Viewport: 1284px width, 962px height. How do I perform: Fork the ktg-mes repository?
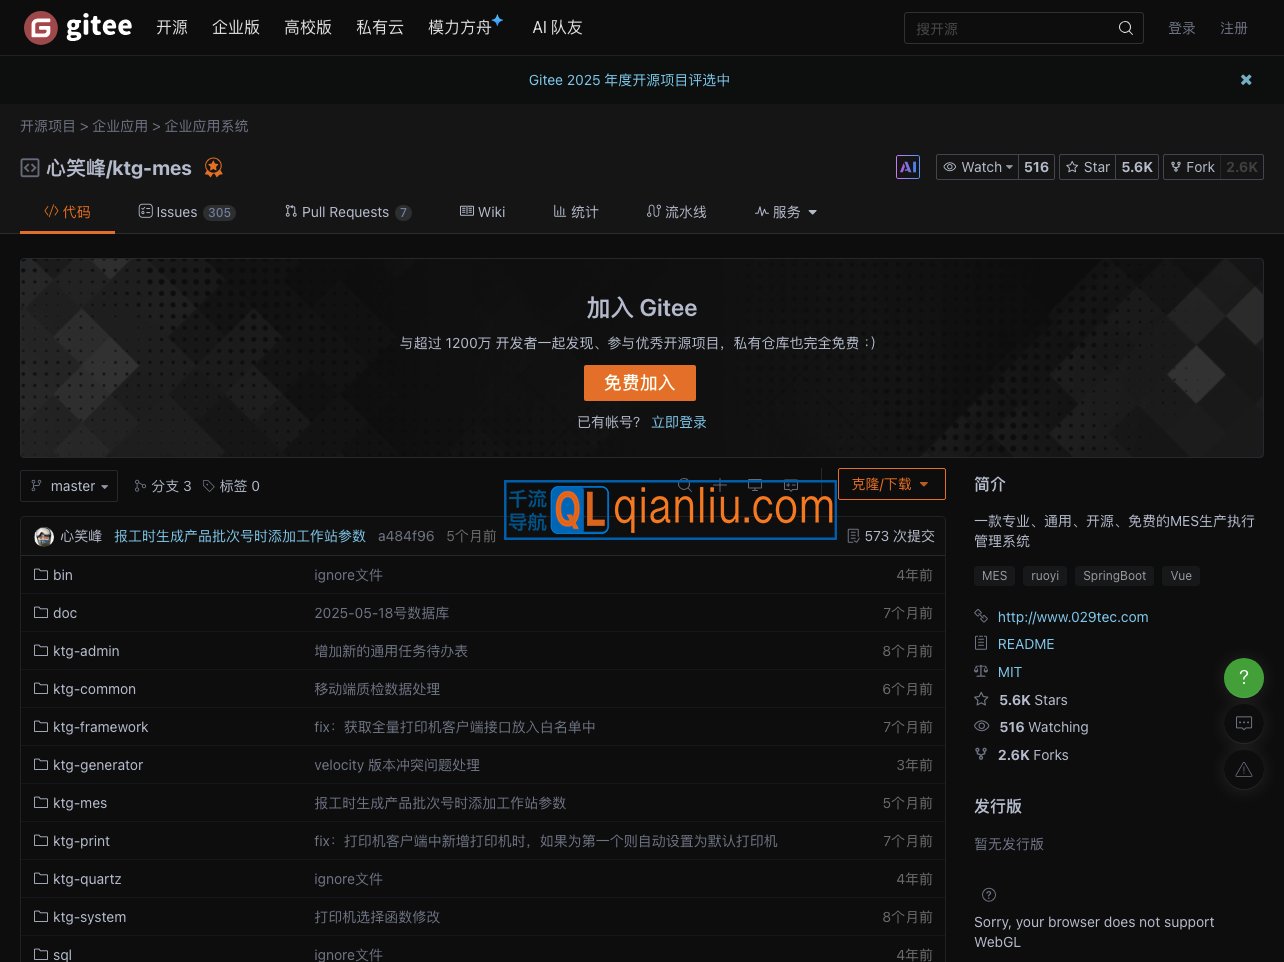1192,167
